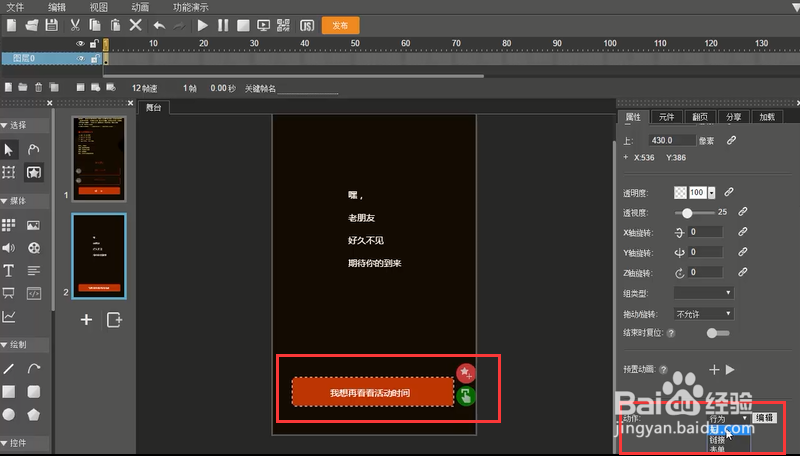Switch to the 元件 tab
Image resolution: width=800 pixels, height=456 pixels.
click(x=666, y=117)
